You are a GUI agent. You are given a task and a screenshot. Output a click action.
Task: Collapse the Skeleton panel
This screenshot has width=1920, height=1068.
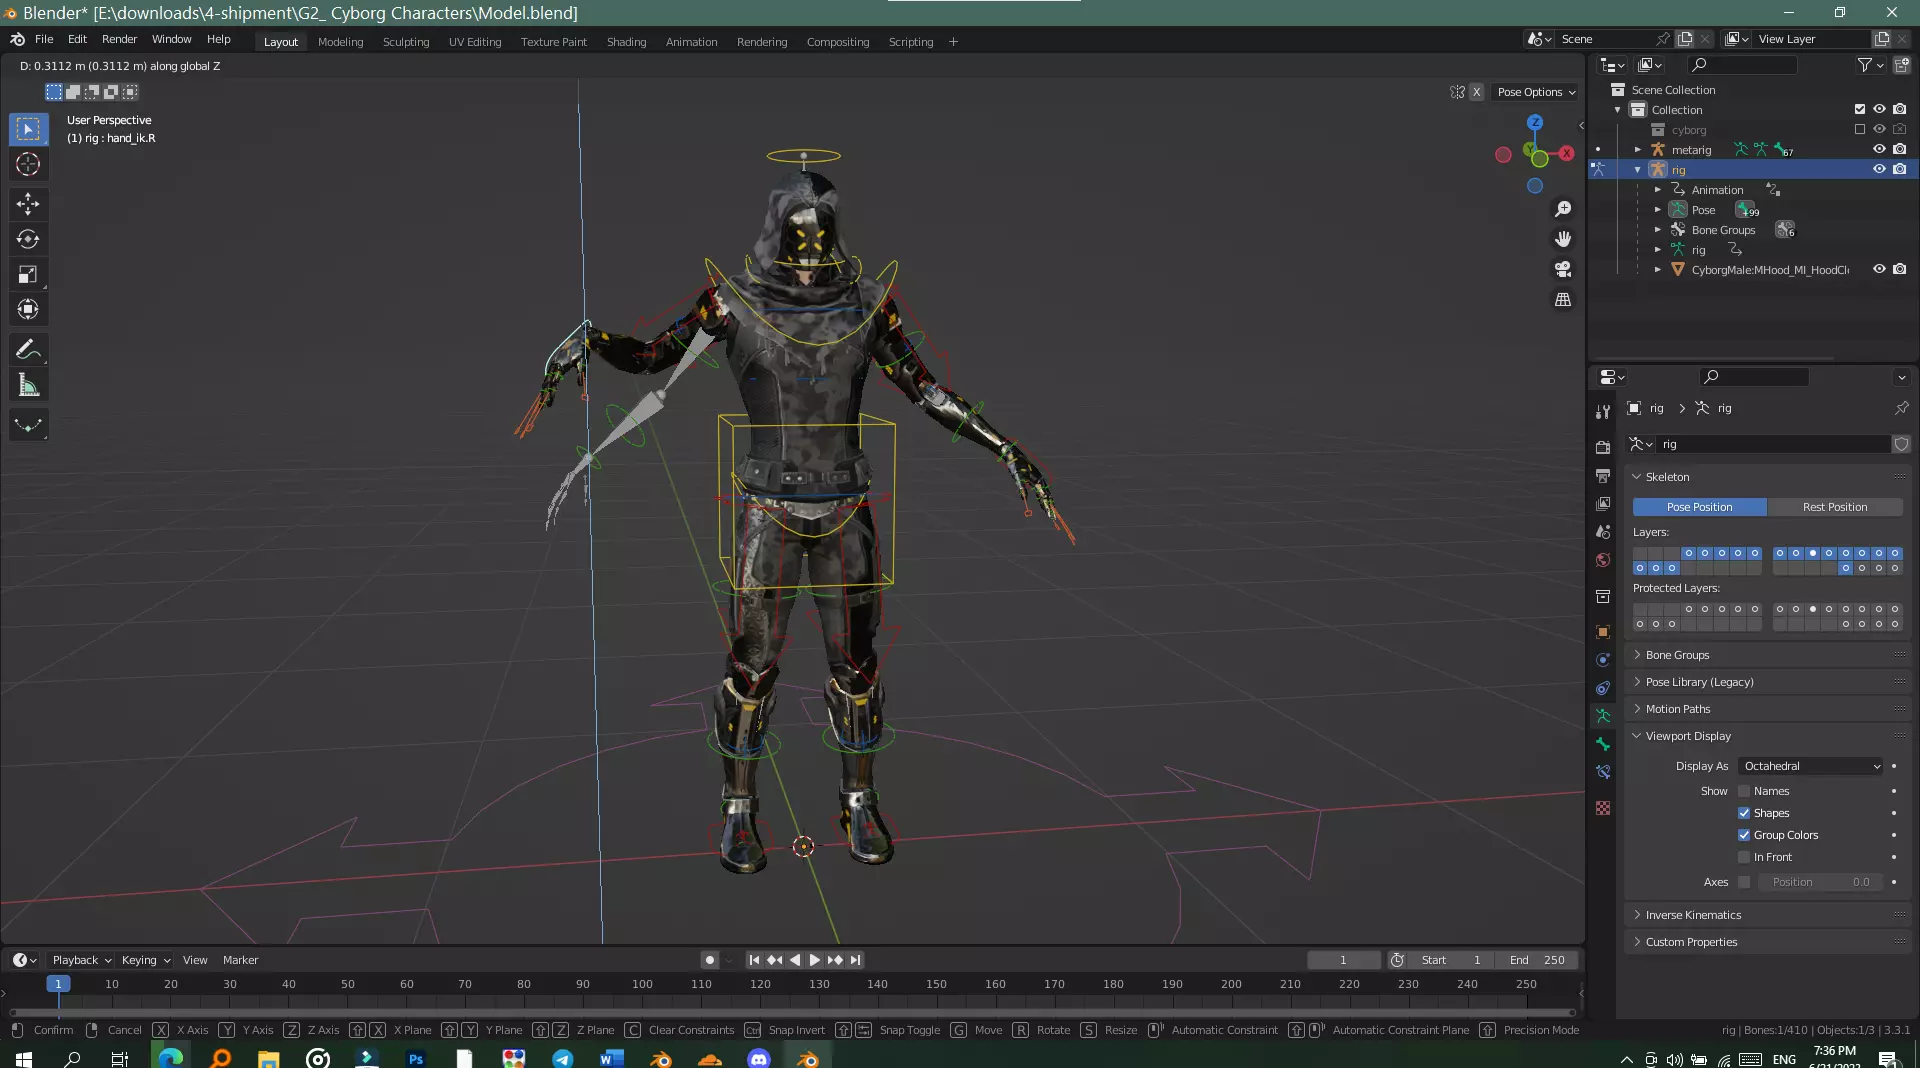click(x=1767, y=477)
